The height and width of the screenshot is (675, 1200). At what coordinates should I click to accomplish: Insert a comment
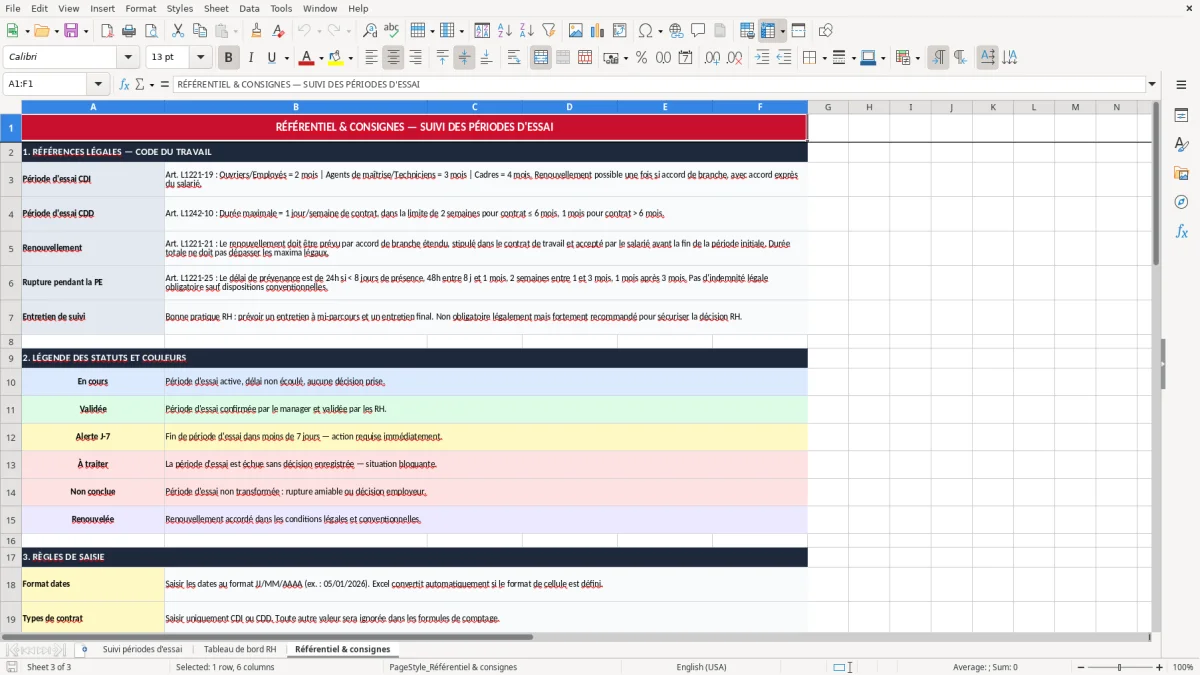(x=698, y=31)
